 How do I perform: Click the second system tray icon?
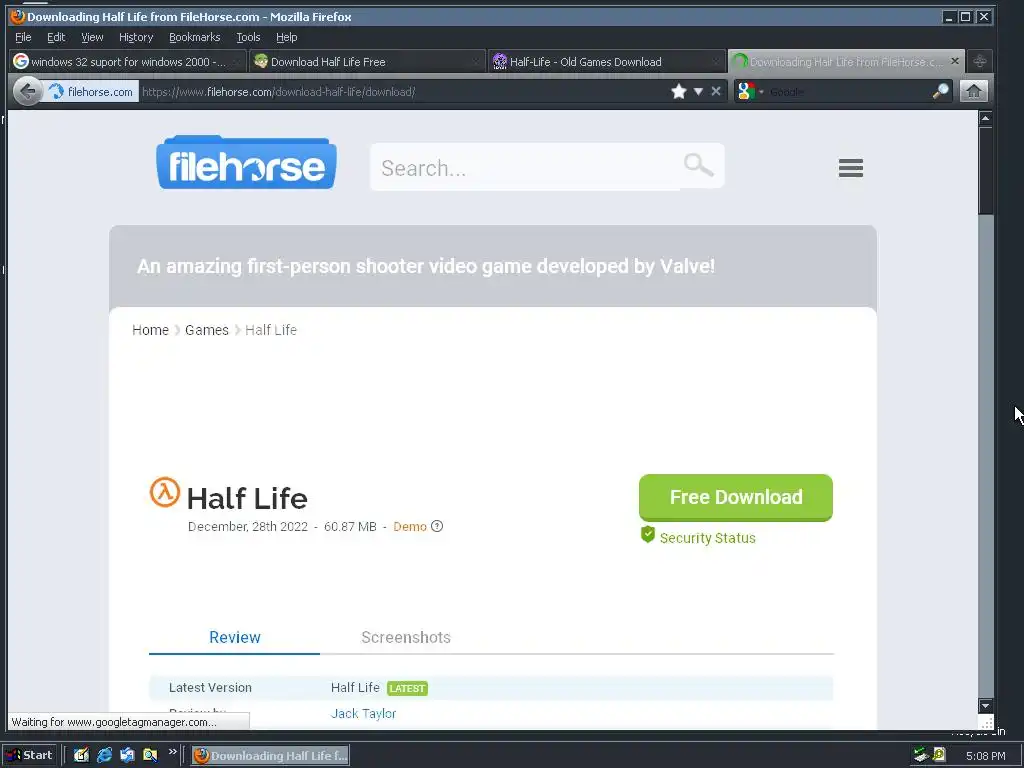[x=939, y=755]
